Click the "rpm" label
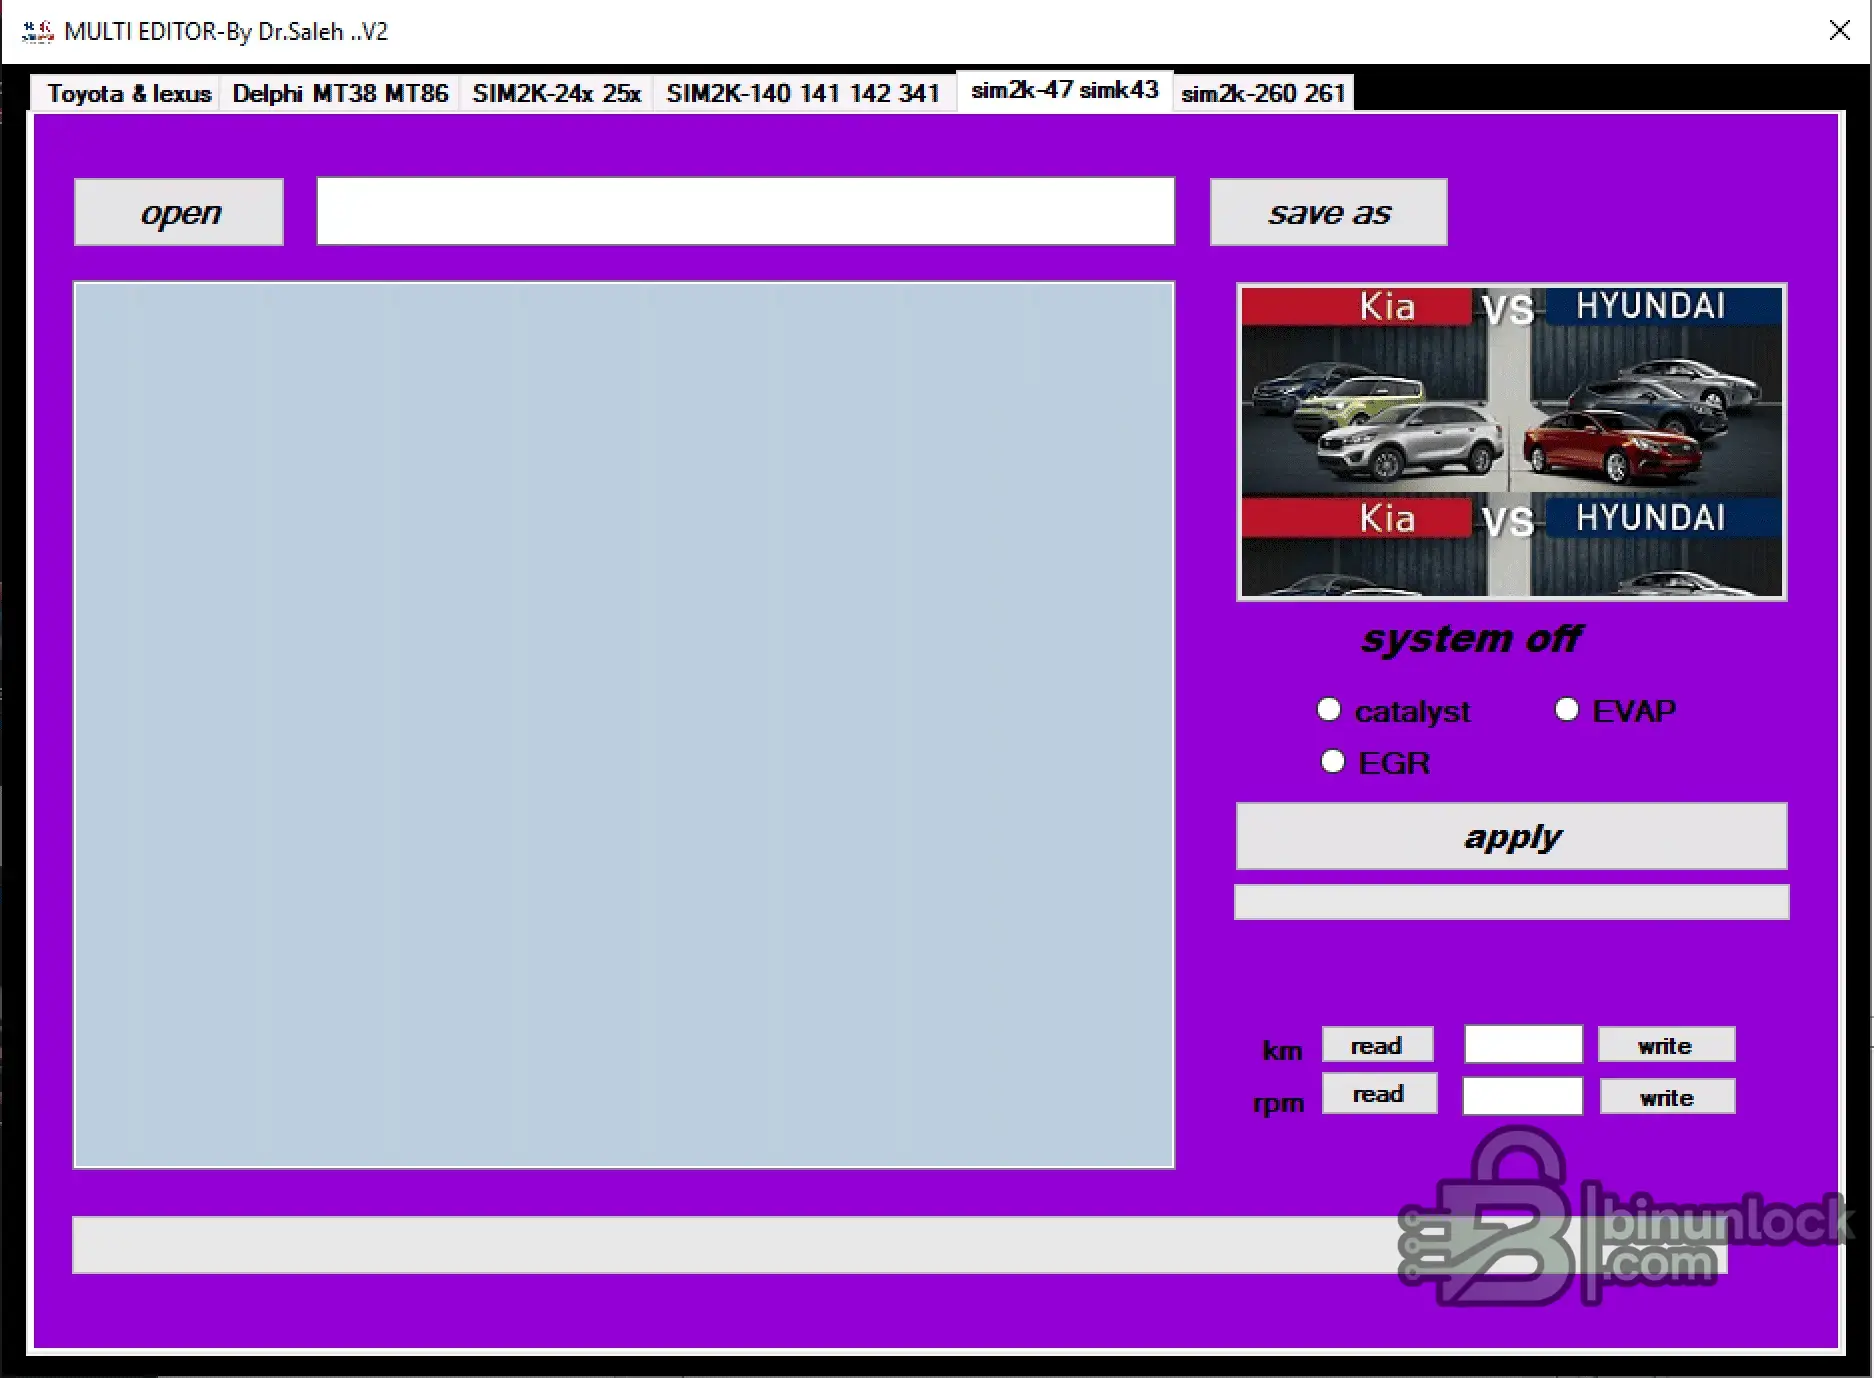 pyautogui.click(x=1279, y=1103)
